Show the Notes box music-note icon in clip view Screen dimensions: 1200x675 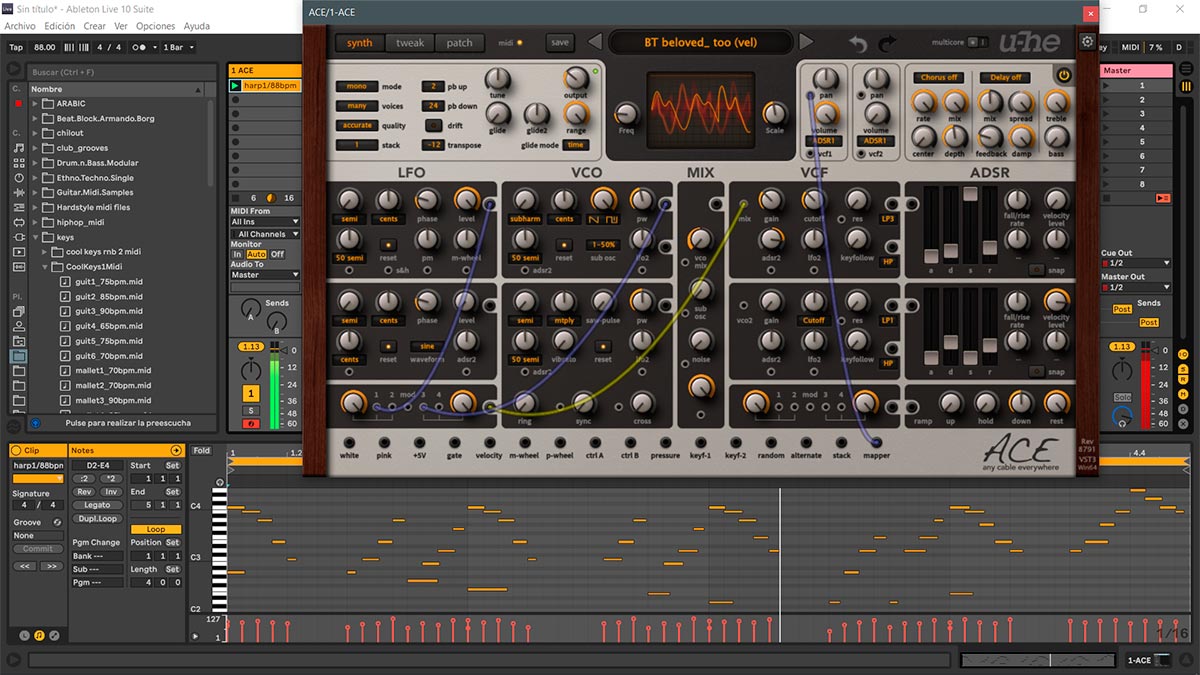(39, 635)
